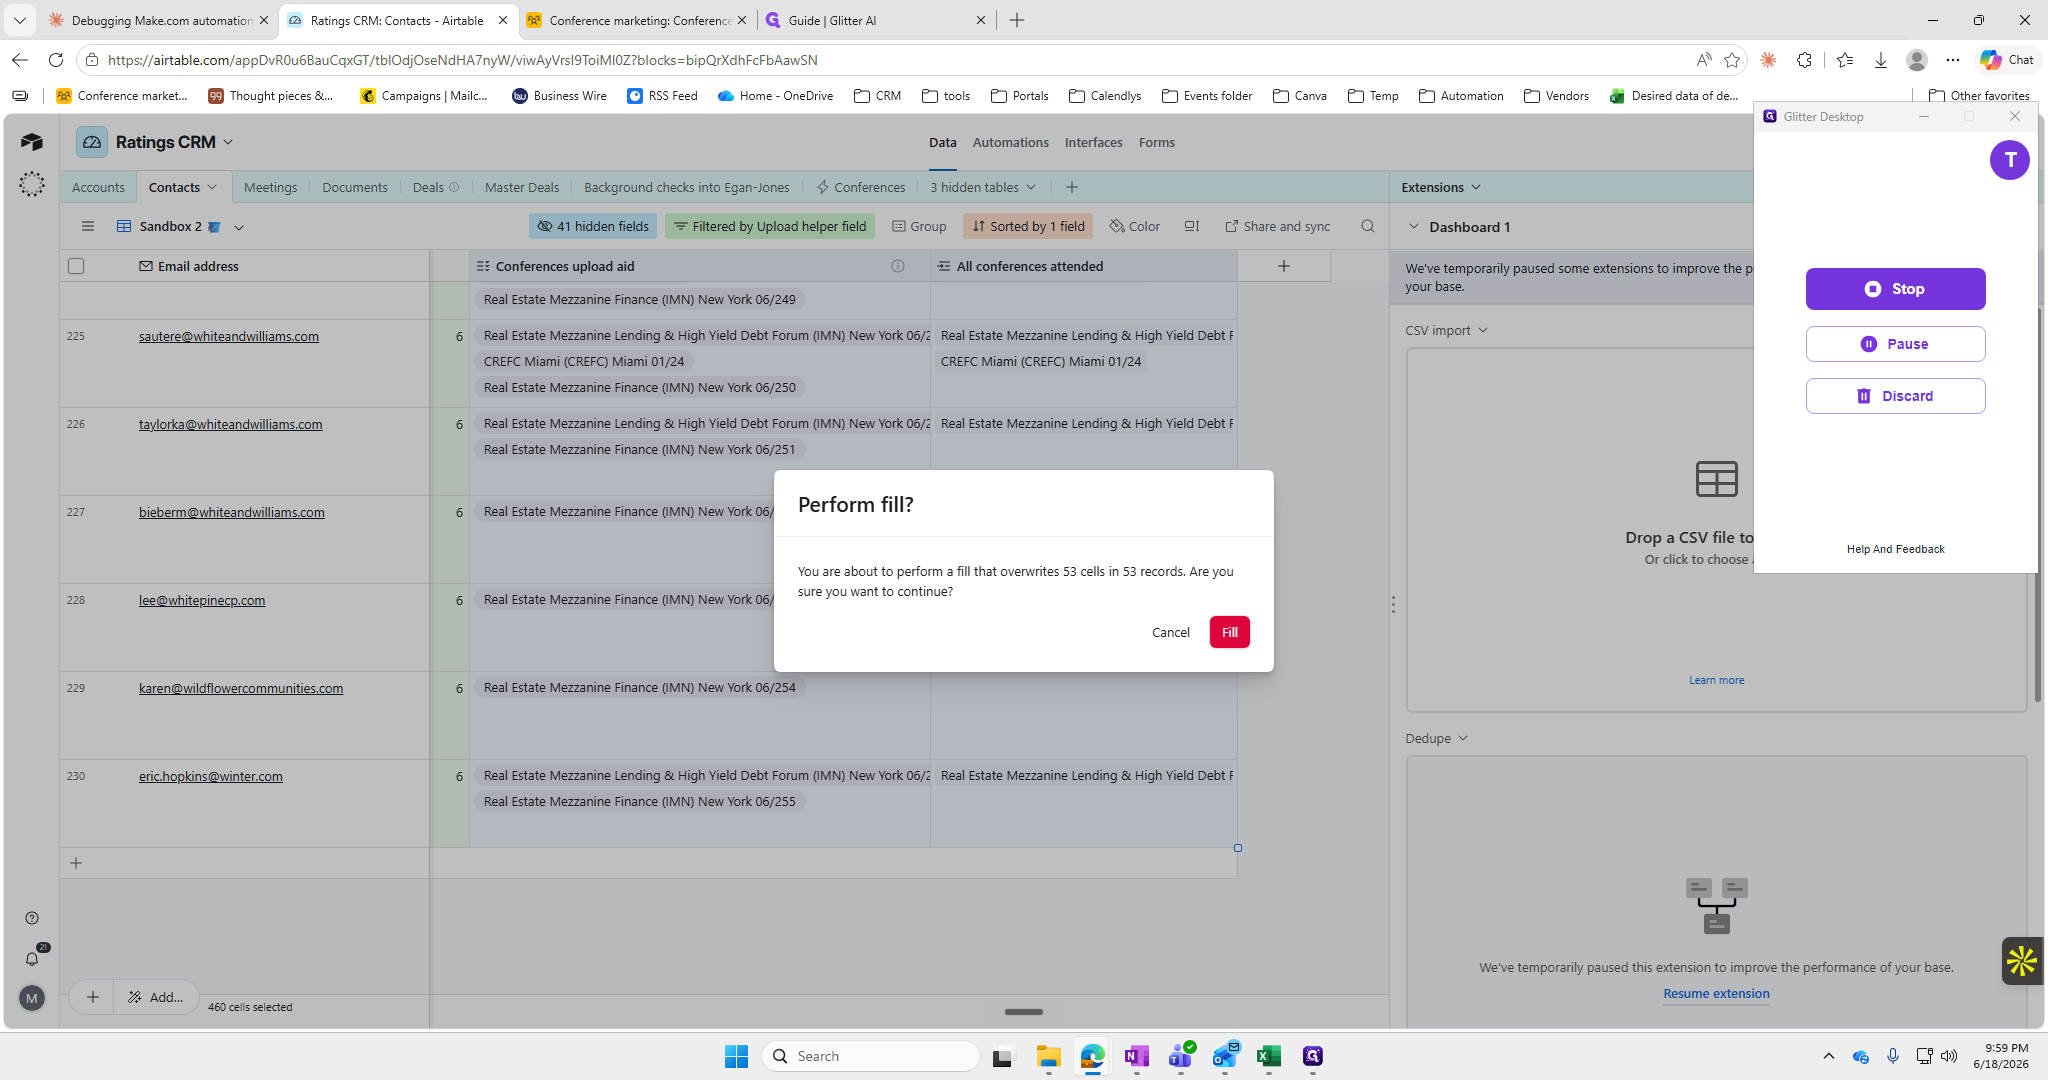This screenshot has width=2048, height=1080.
Task: Open the Master Deals table tab
Action: point(522,187)
